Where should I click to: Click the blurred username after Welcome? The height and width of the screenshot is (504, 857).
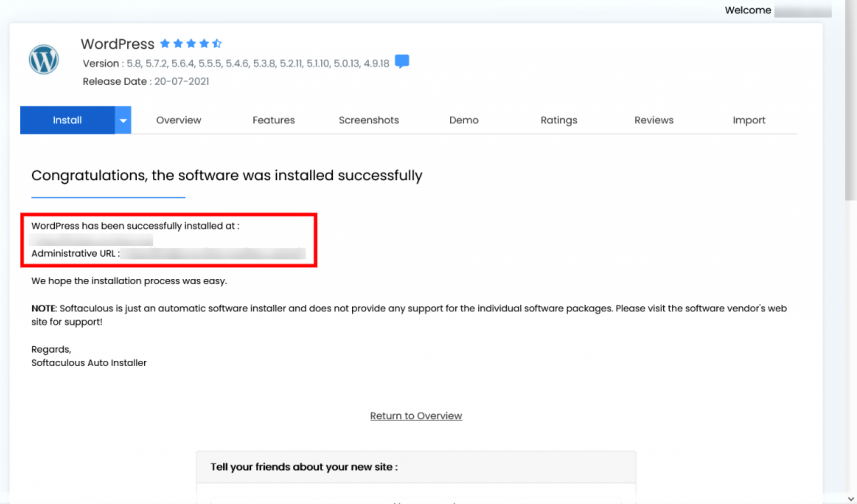click(803, 10)
